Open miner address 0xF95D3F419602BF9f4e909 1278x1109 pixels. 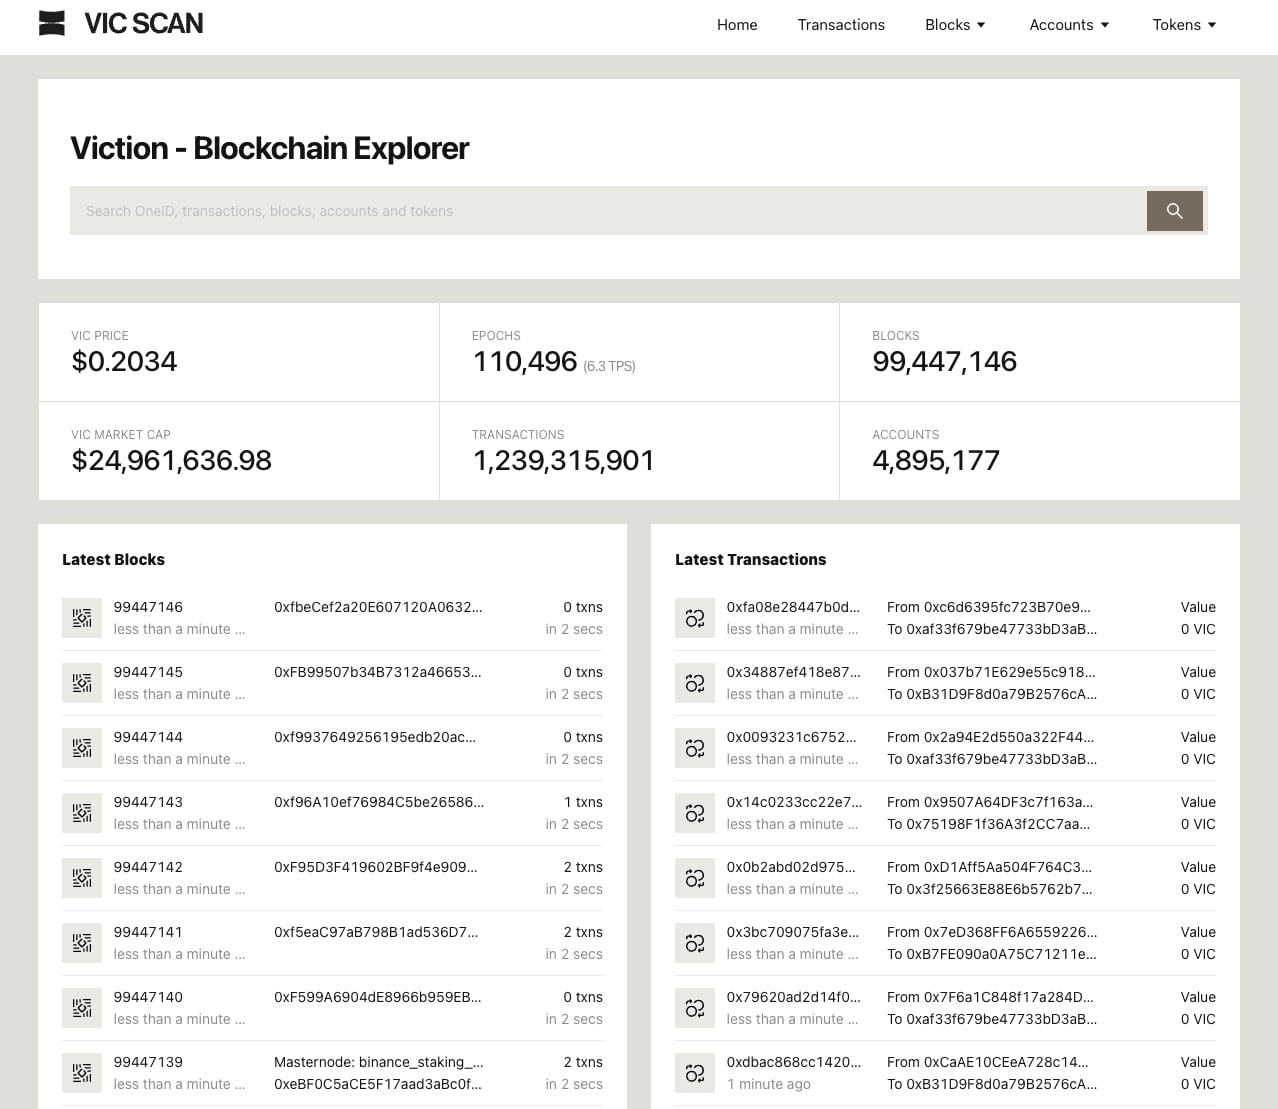pyautogui.click(x=376, y=867)
